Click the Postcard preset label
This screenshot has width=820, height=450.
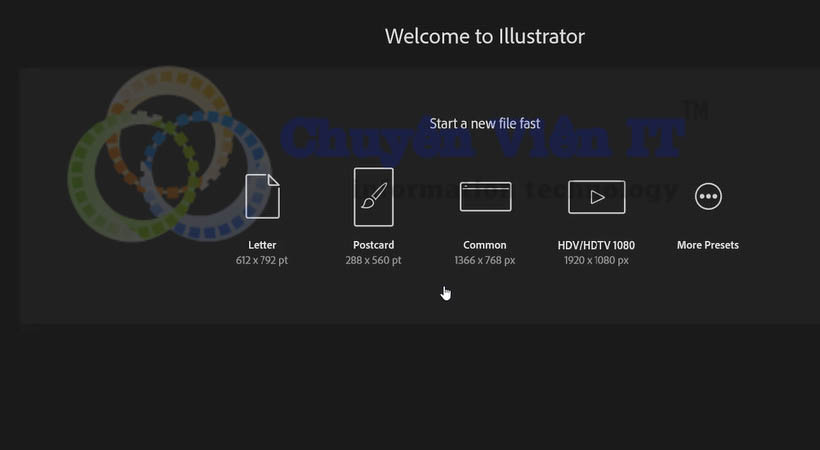click(x=373, y=245)
